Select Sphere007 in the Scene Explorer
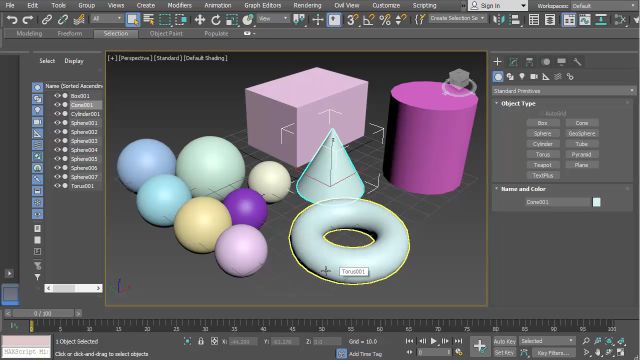 pyautogui.click(x=84, y=177)
